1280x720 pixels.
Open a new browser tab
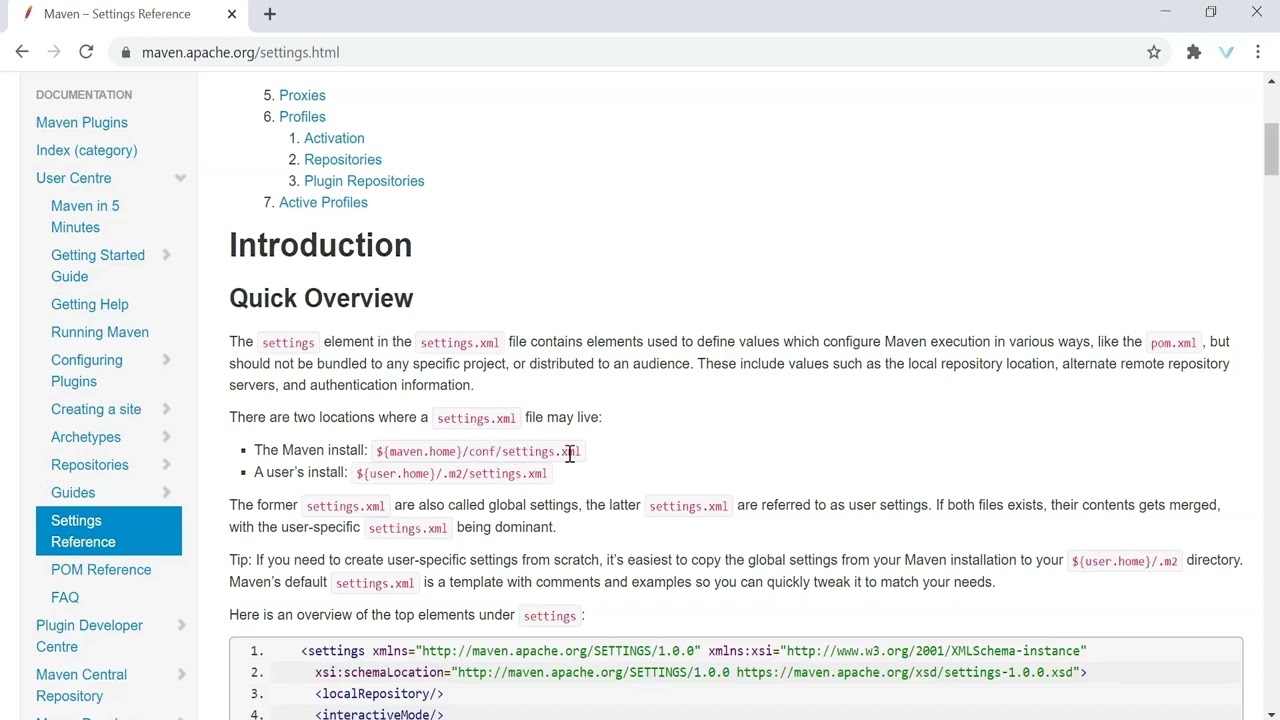[x=270, y=14]
